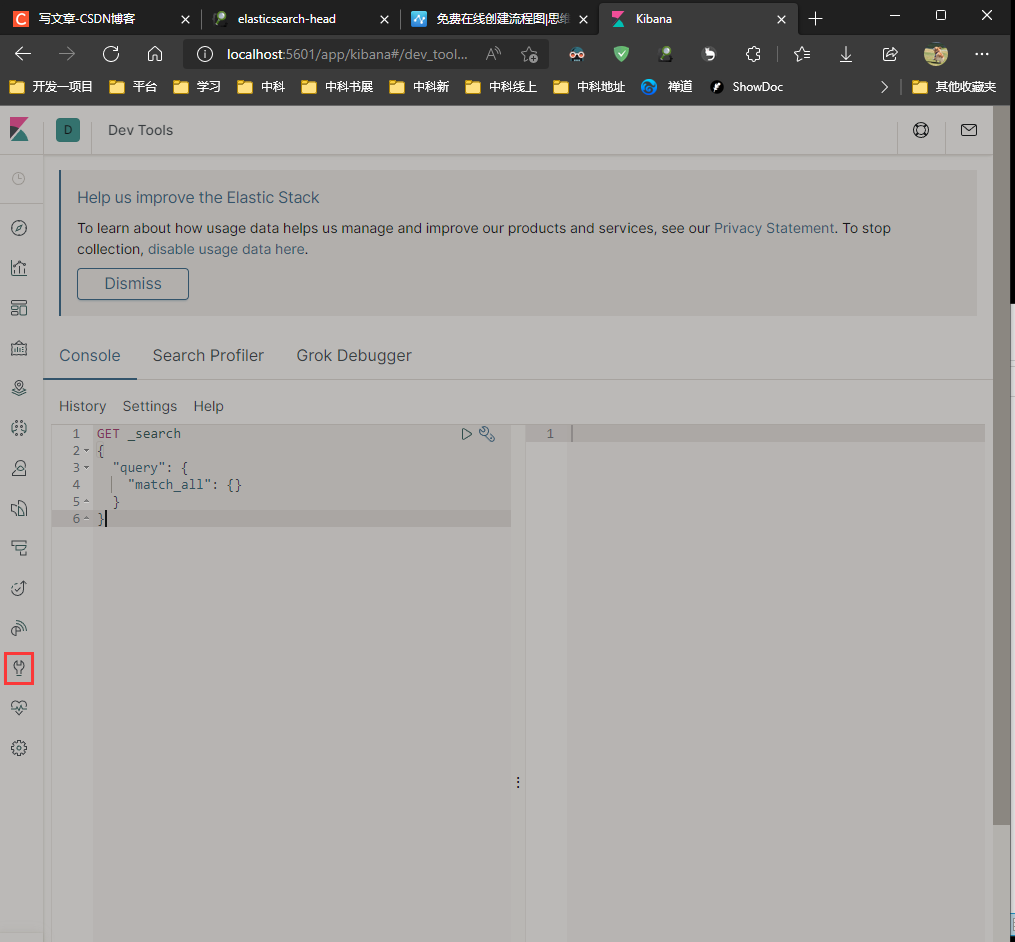The image size is (1015, 942).
Task: Open Logs icon in sidebar
Action: click(19, 508)
